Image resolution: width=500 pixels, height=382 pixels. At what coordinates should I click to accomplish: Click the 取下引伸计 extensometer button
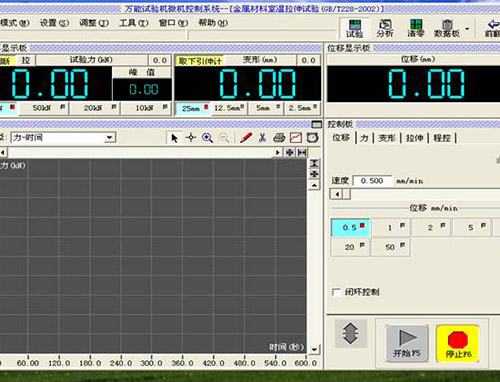(200, 61)
